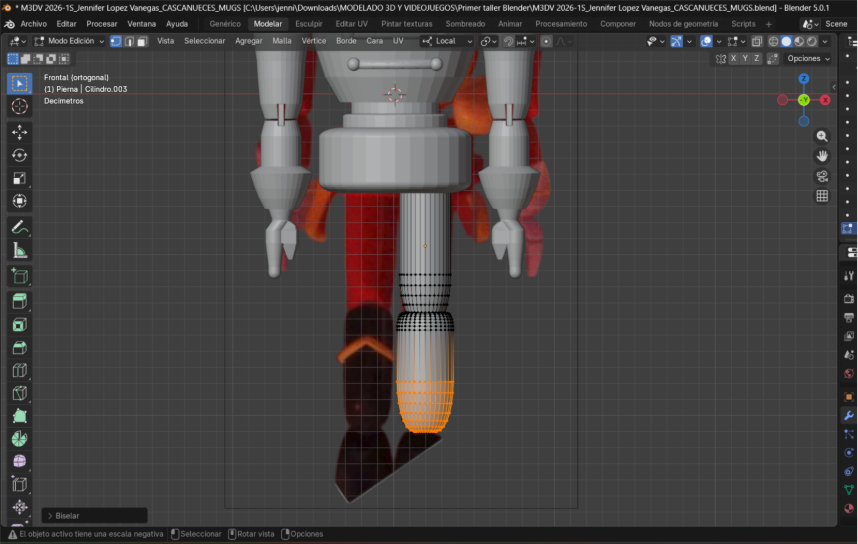The width and height of the screenshot is (858, 544).
Task: Choose the Measure tool
Action: (x=19, y=250)
